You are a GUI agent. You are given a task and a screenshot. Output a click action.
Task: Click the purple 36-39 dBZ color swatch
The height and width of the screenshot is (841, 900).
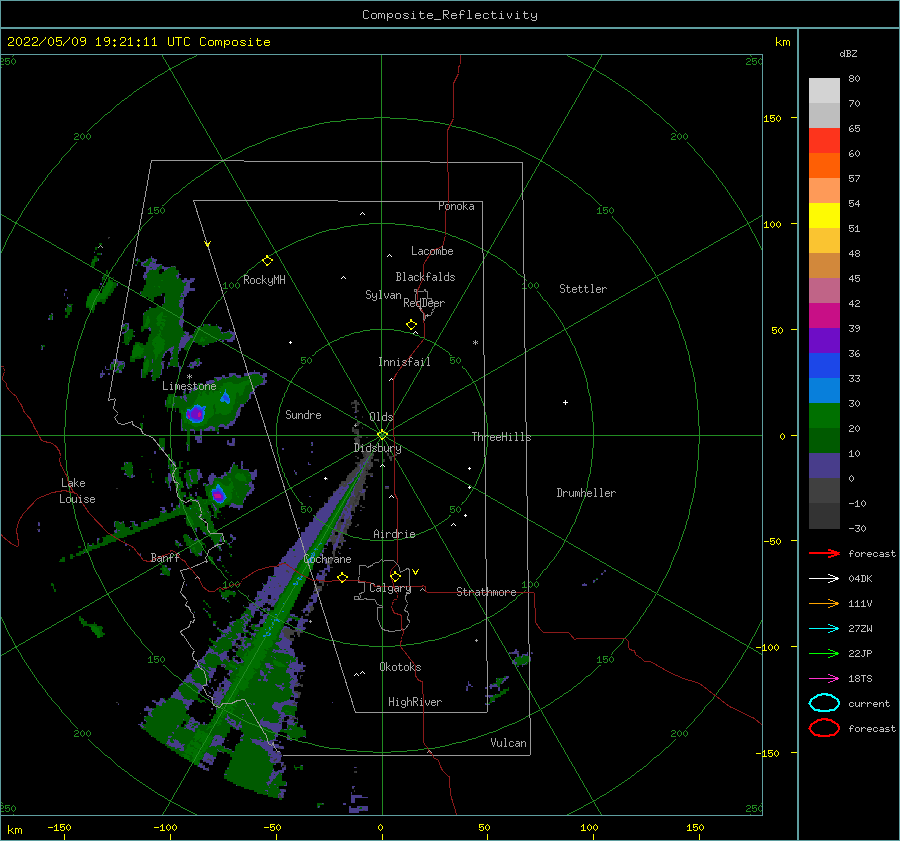(x=824, y=341)
